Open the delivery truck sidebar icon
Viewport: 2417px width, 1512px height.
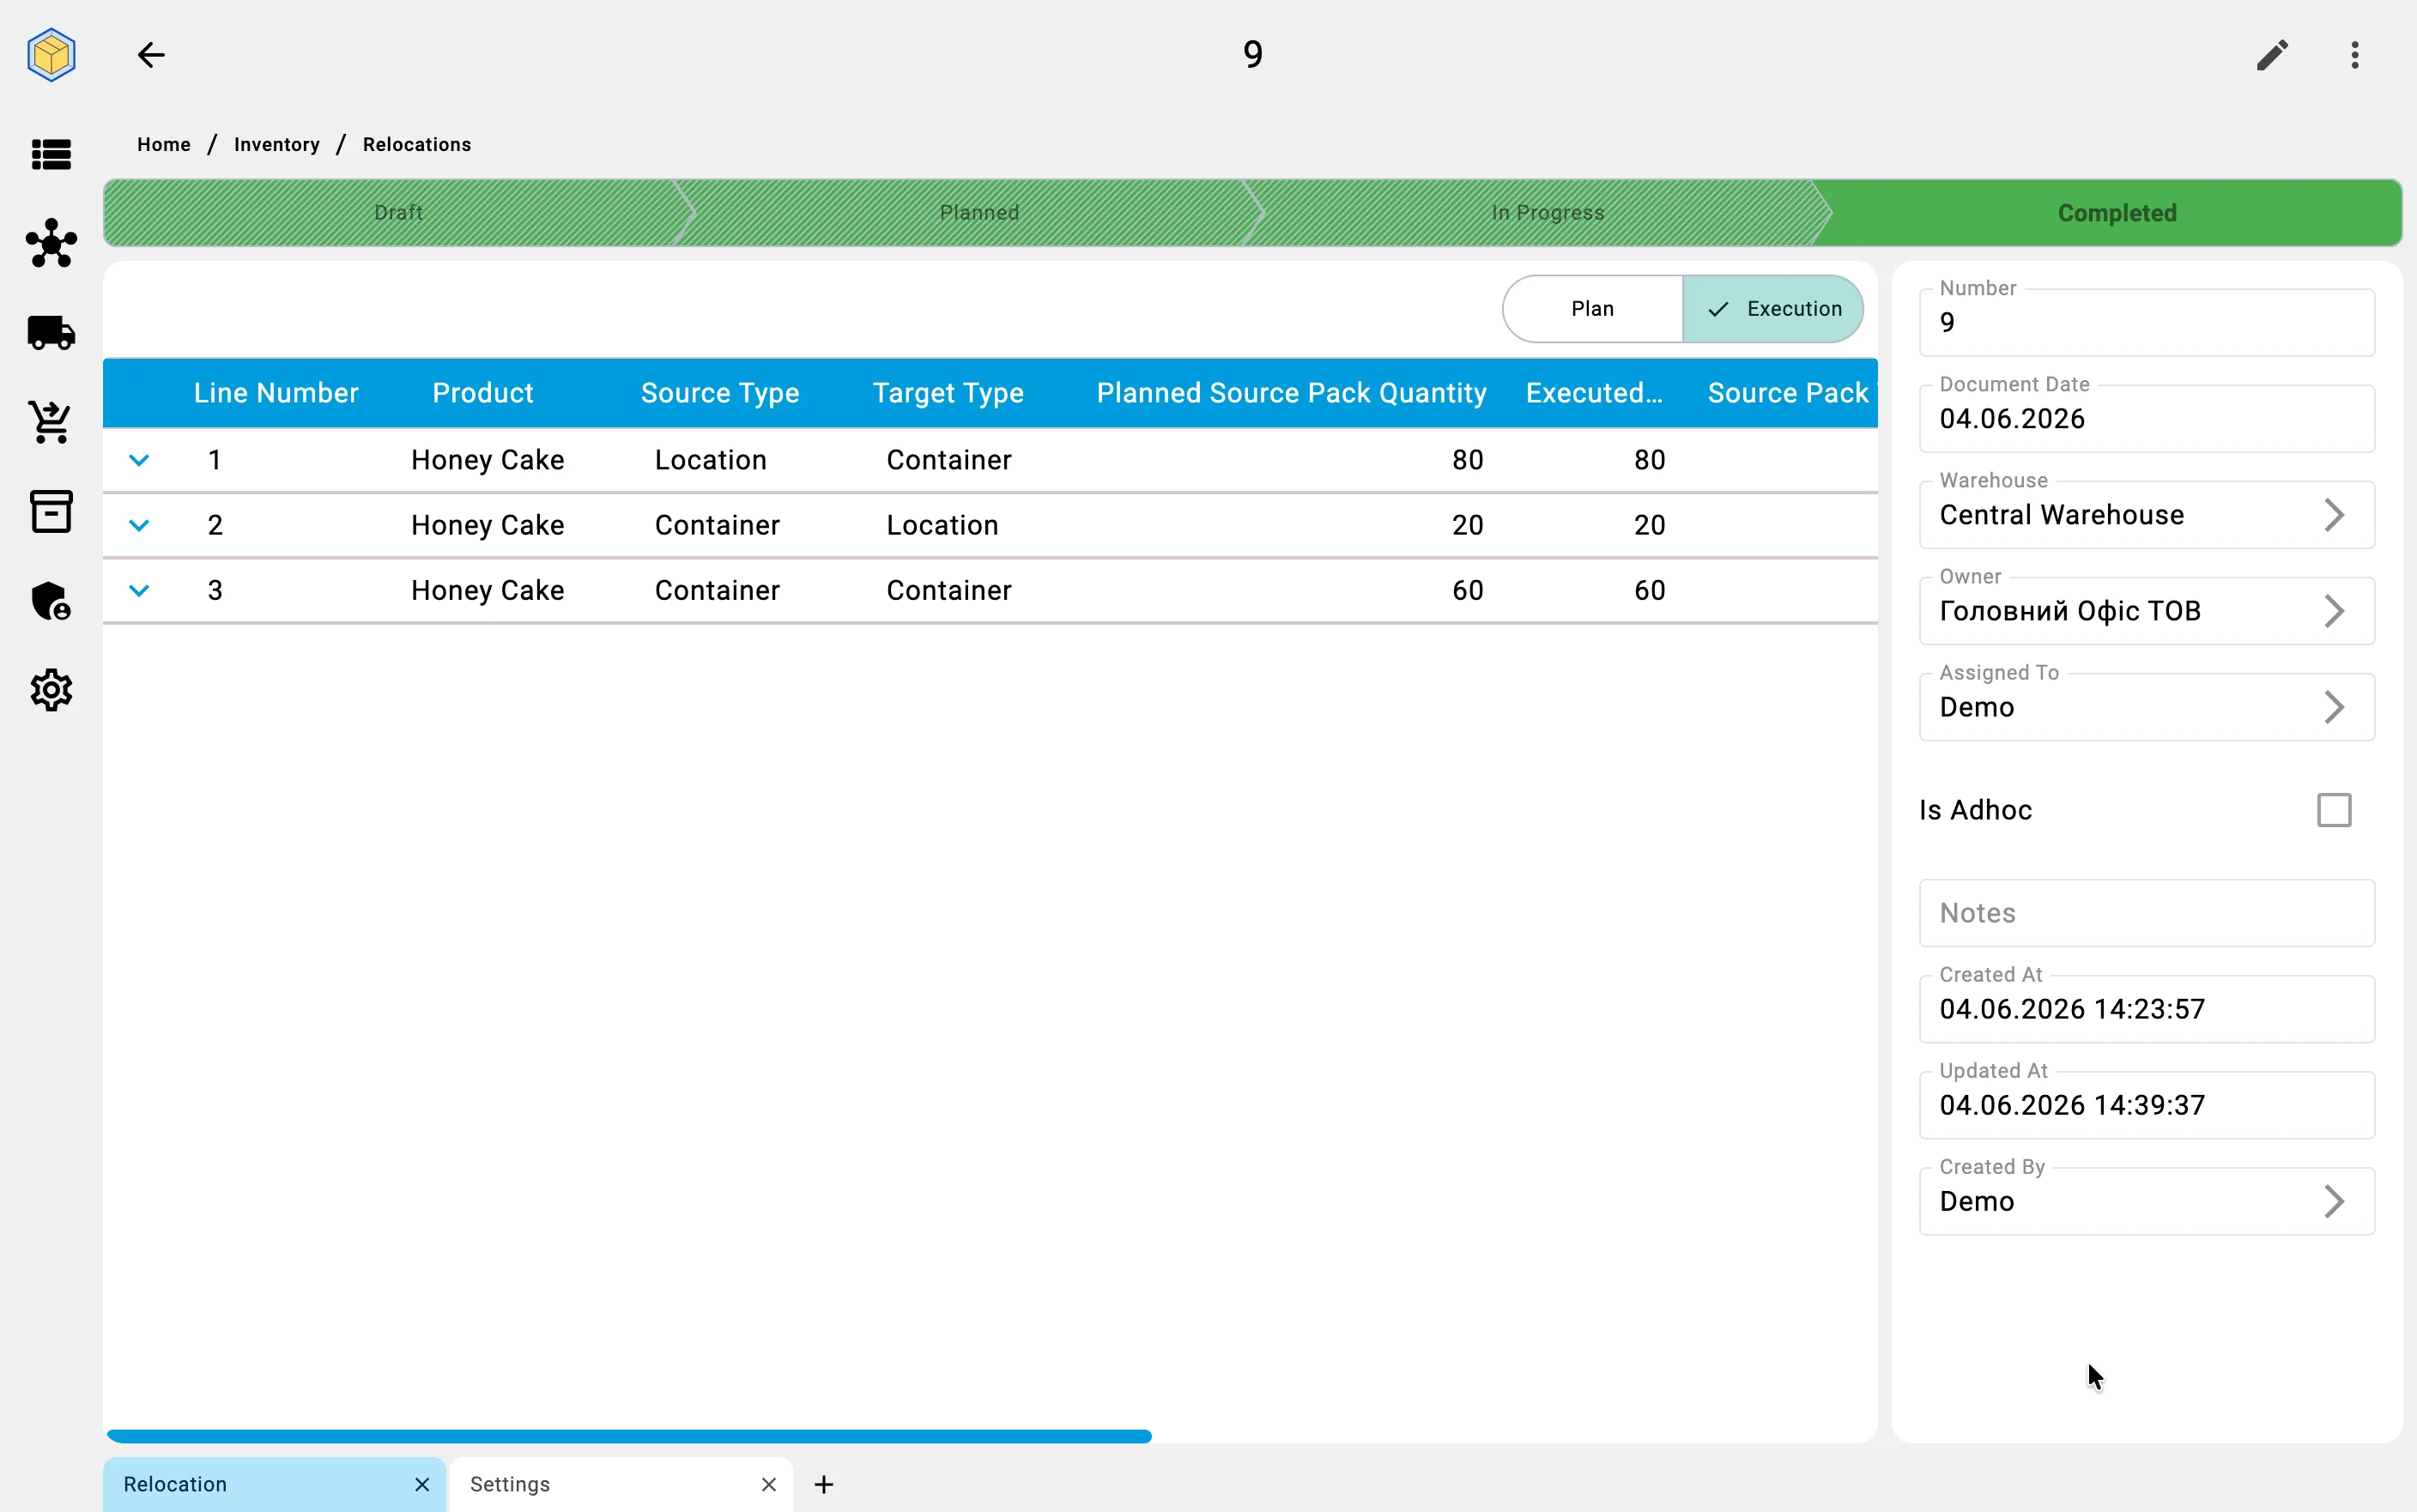[51, 333]
